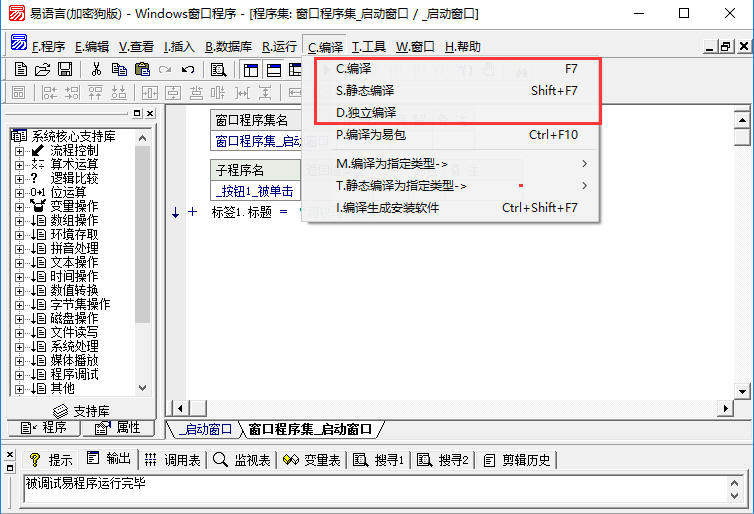Open the _启动窗口 editor tab
This screenshot has height=514, width=754.
click(205, 429)
